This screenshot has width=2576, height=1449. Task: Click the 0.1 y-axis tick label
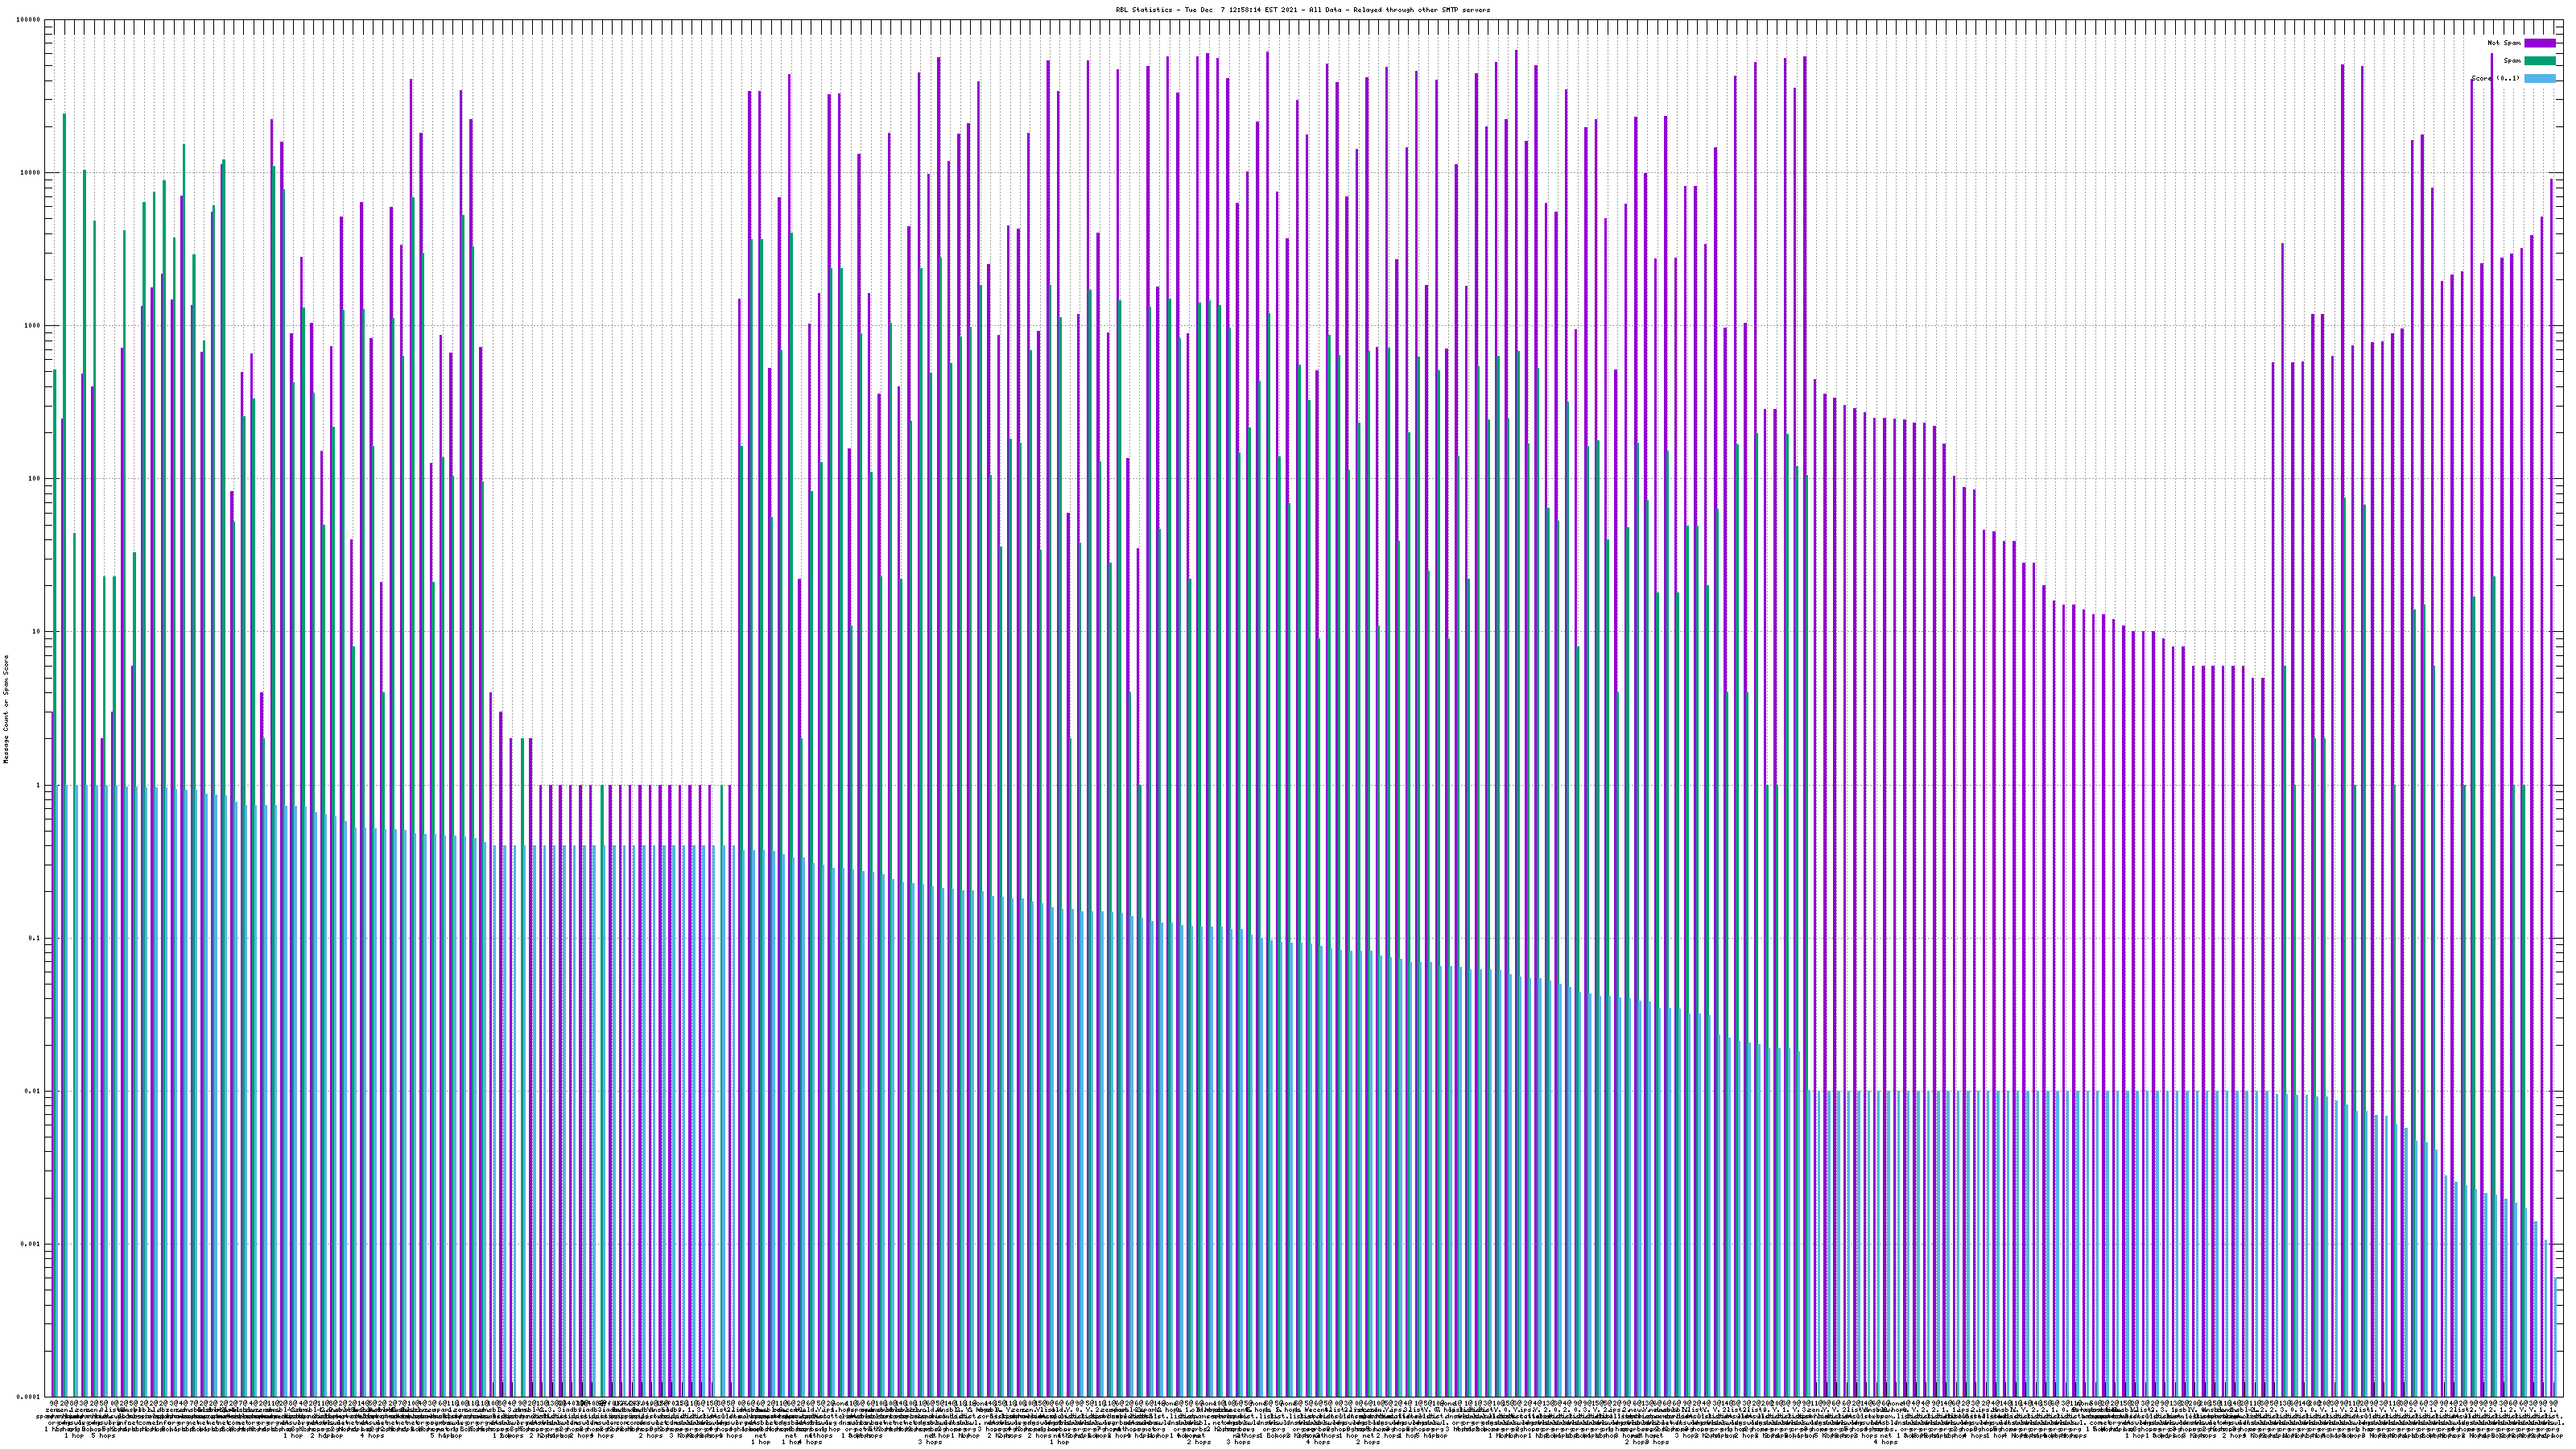click(35, 938)
